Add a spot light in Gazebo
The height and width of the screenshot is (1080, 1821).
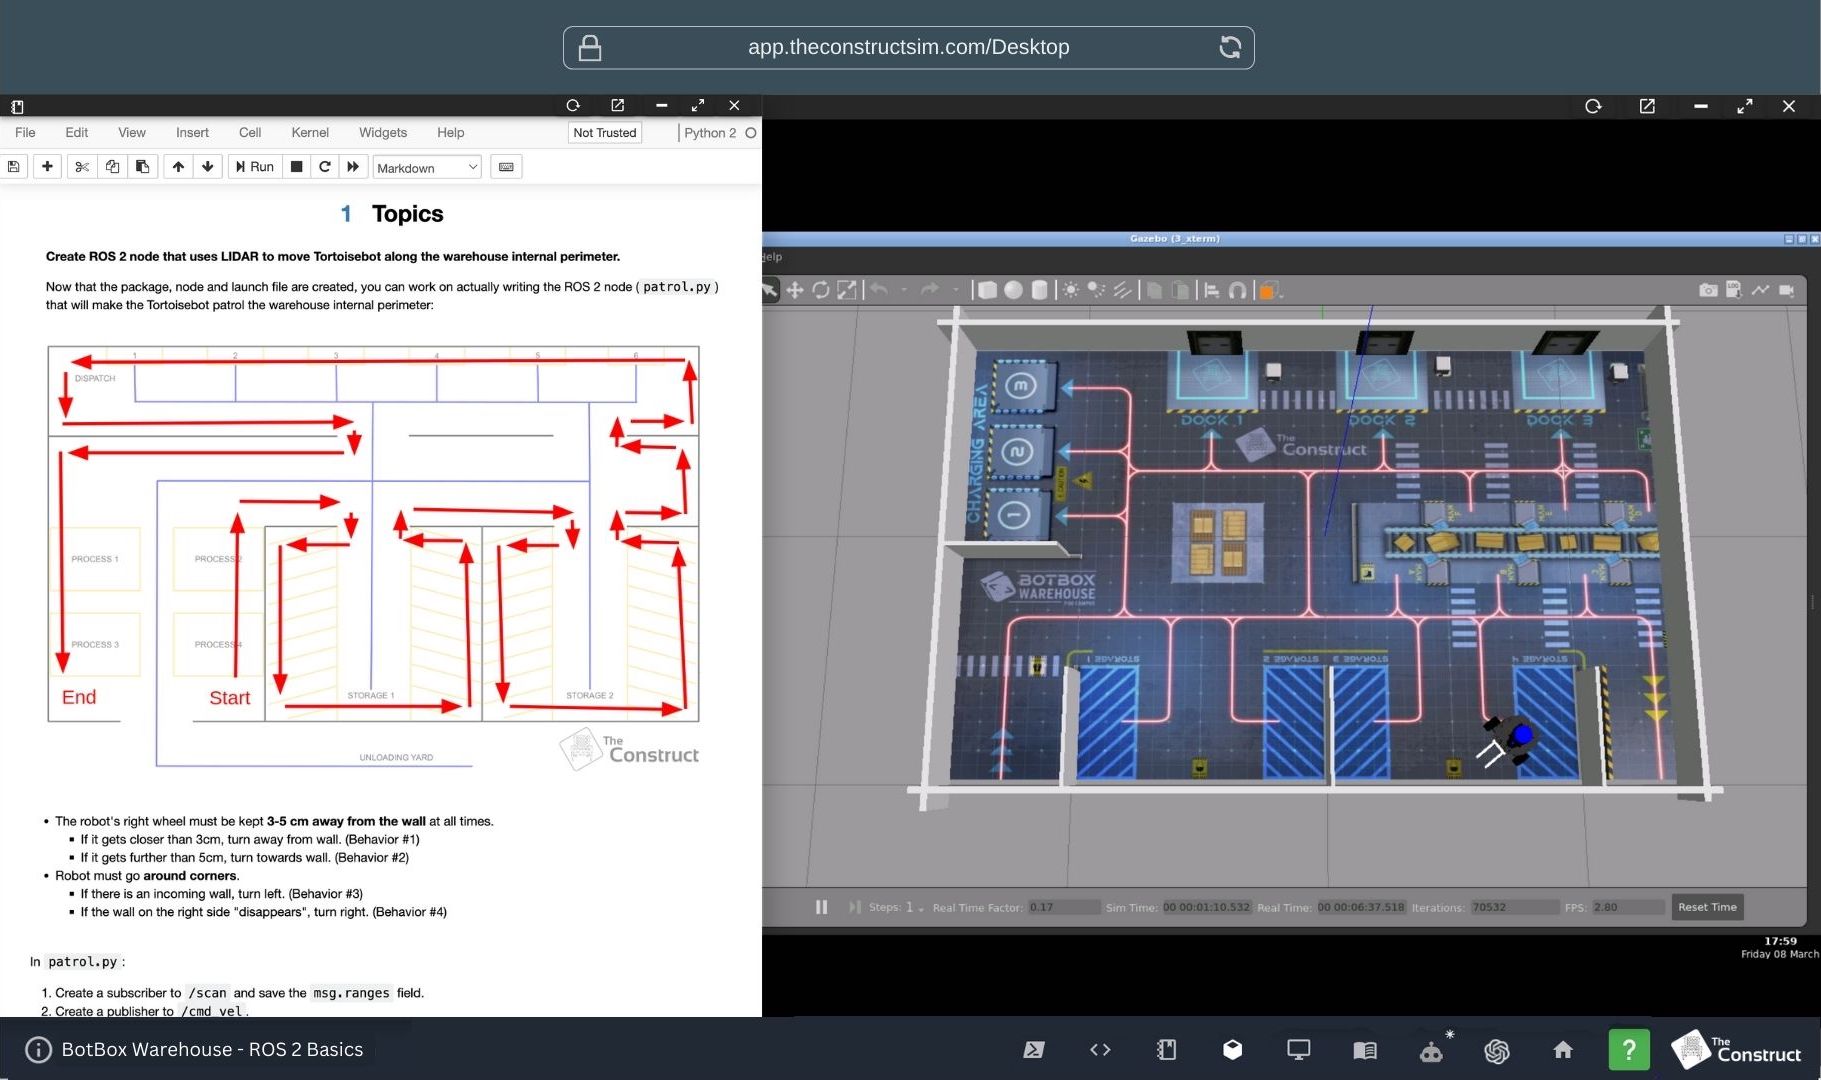[1097, 290]
